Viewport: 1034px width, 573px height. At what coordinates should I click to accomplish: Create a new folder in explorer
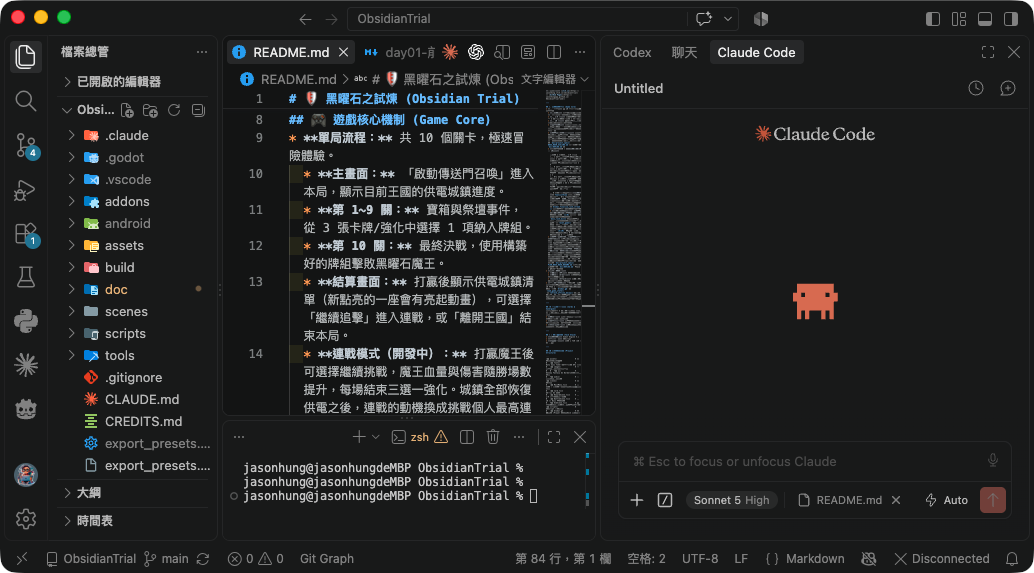point(150,110)
